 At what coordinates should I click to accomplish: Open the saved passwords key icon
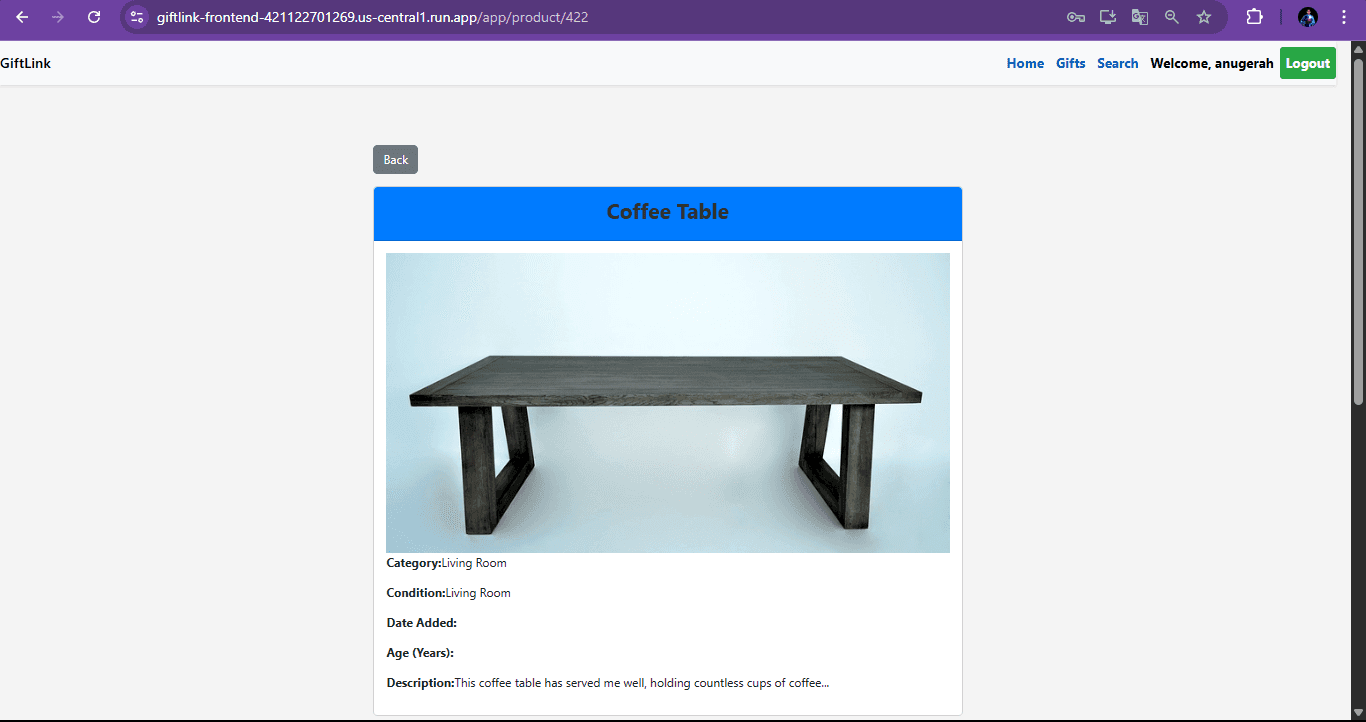[1075, 17]
